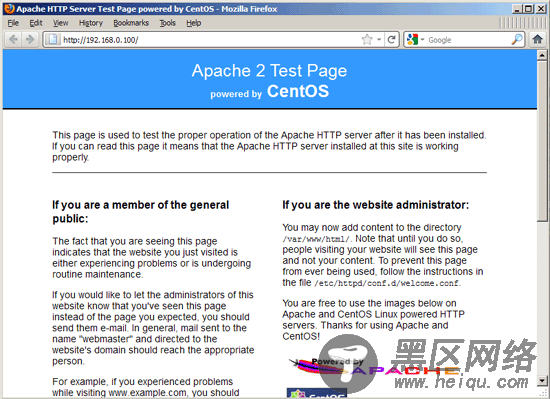550x399 pixels.
Task: Open the address bar history dropdown arrow
Action: 379,40
